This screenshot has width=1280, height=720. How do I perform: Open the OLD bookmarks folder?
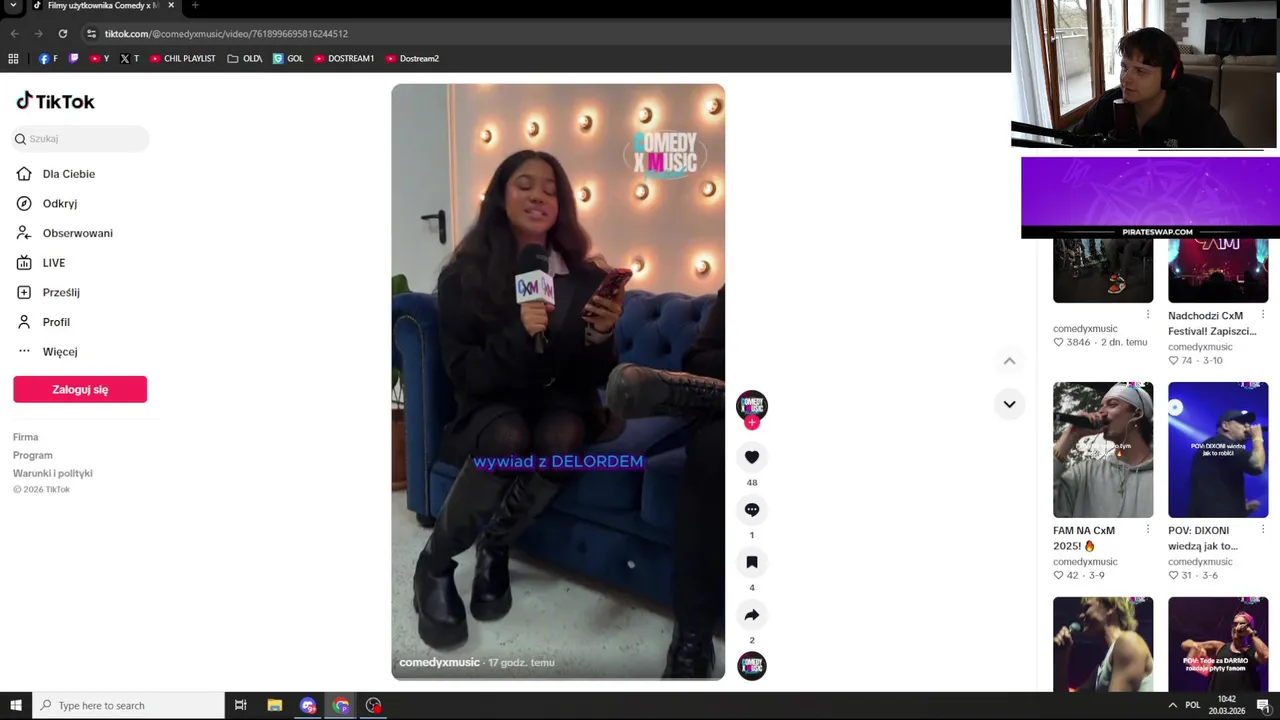244,59
